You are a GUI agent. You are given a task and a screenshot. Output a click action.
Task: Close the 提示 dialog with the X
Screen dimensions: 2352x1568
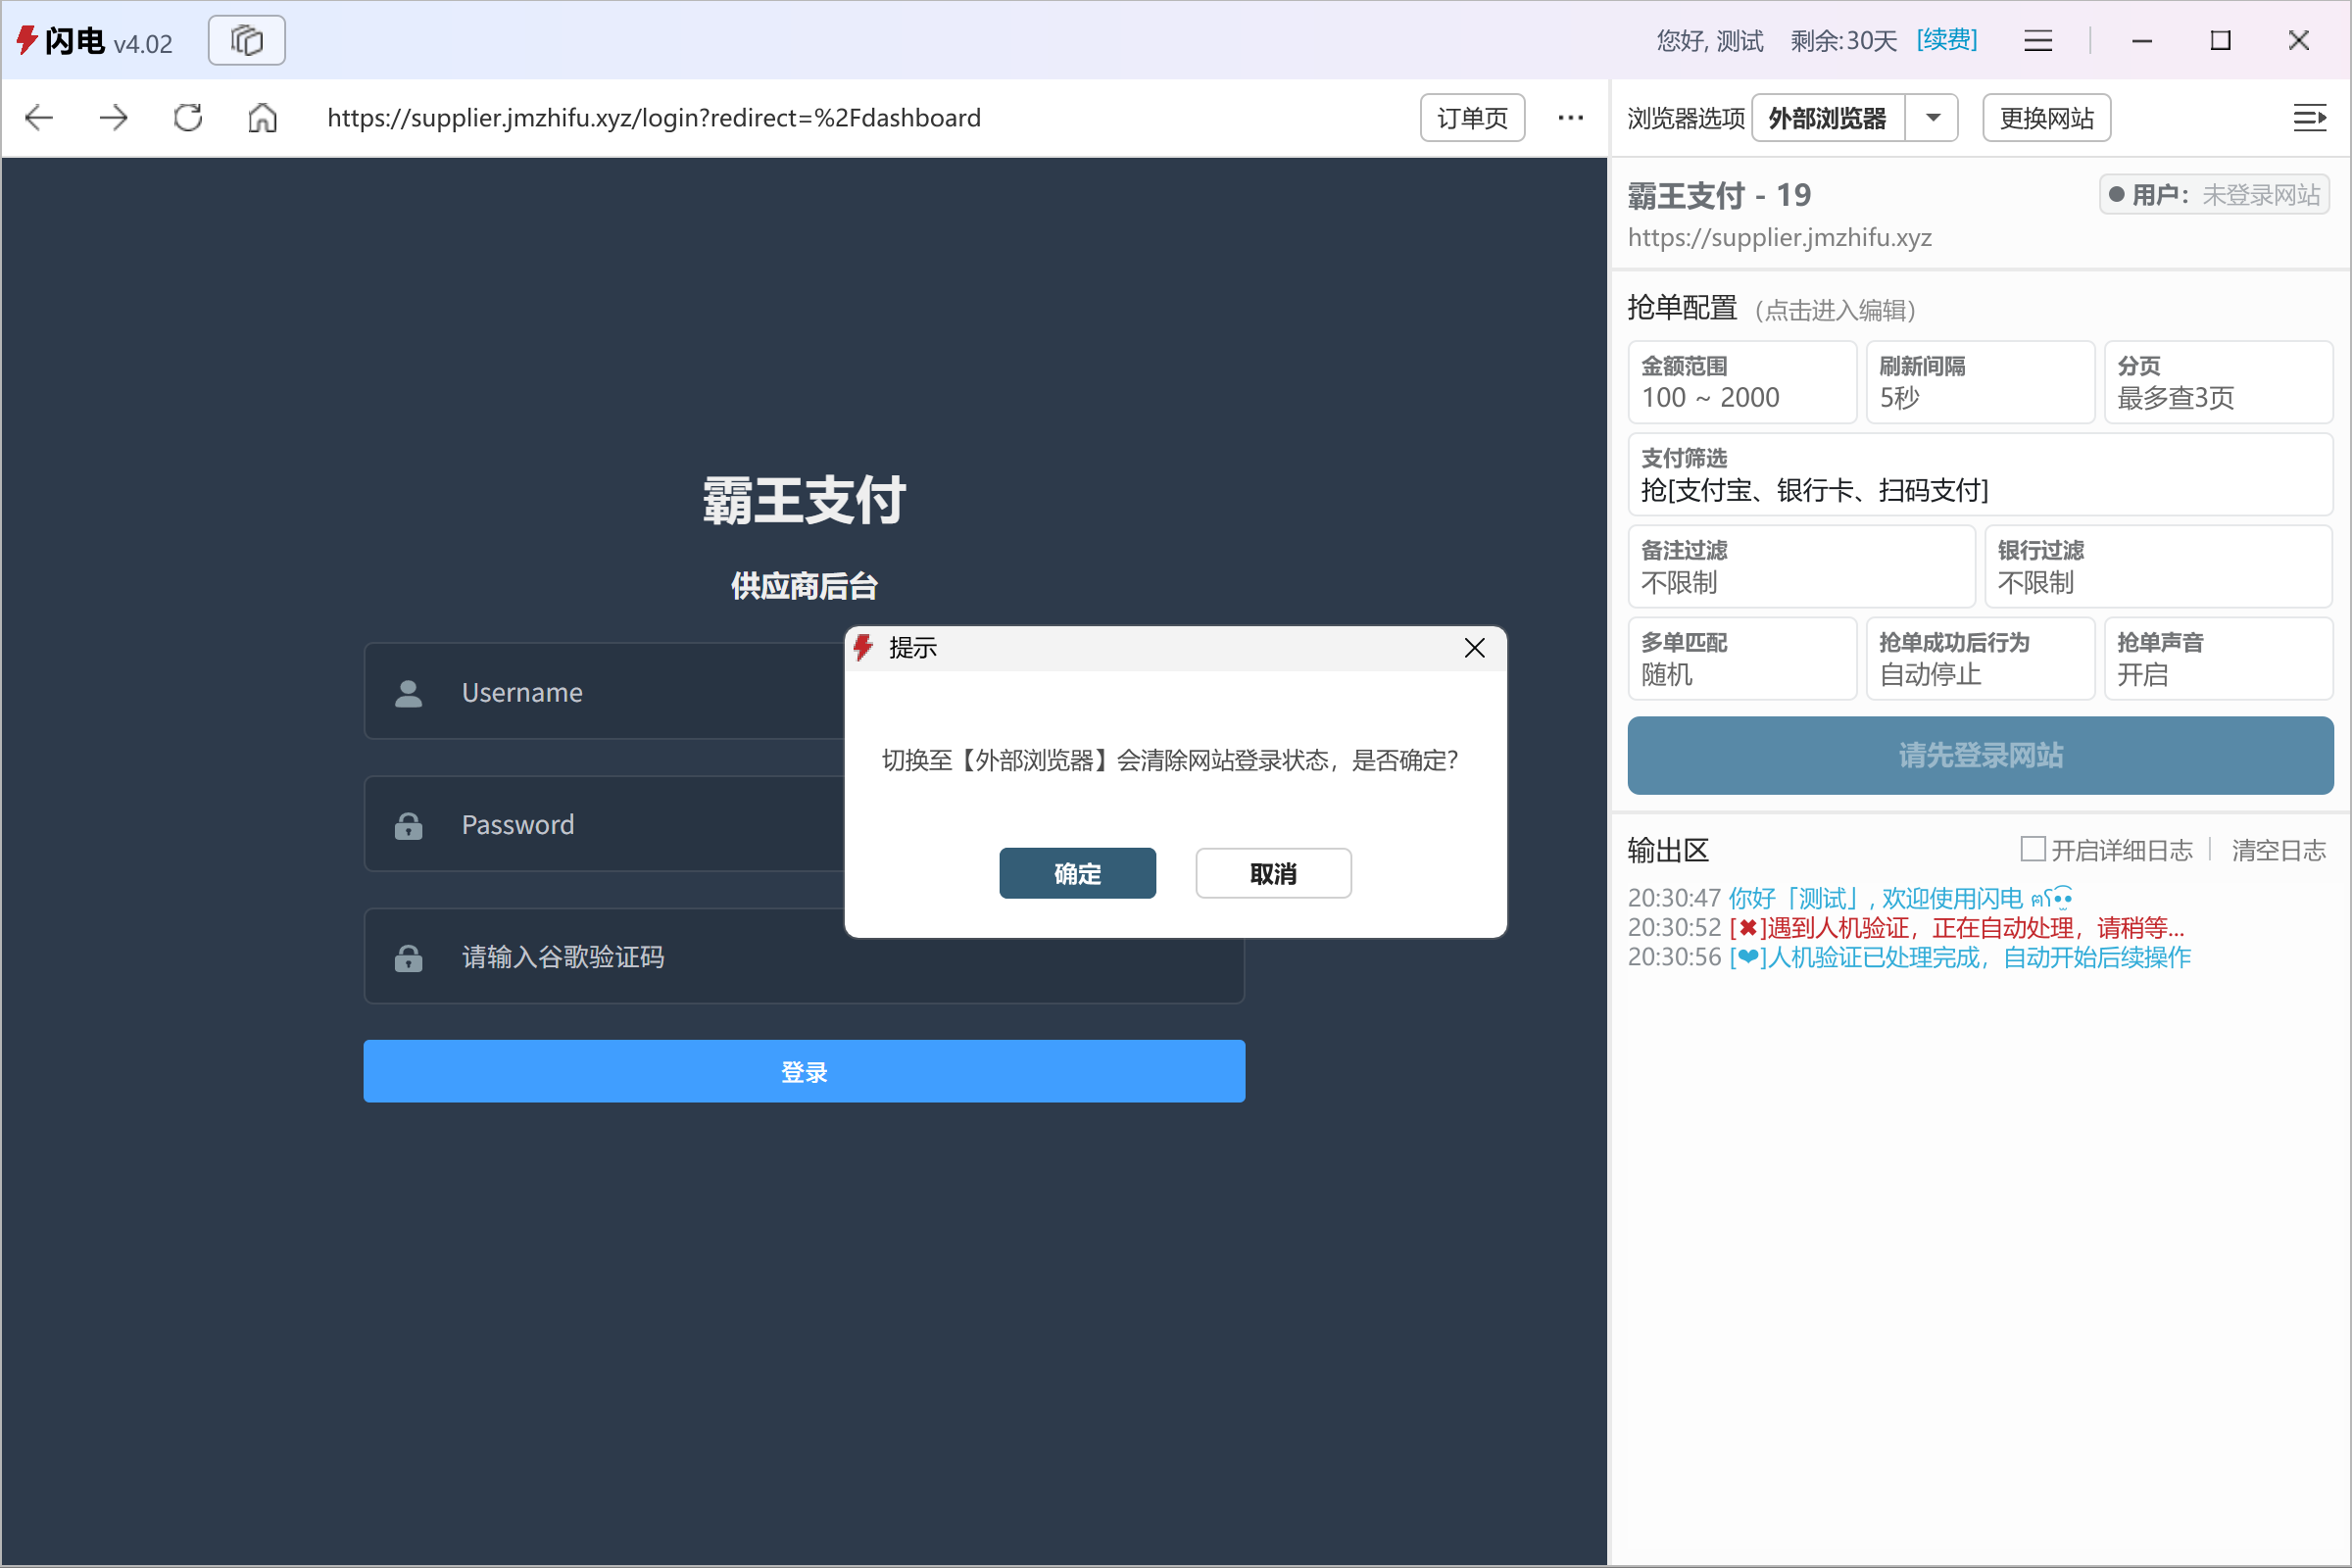(1474, 648)
